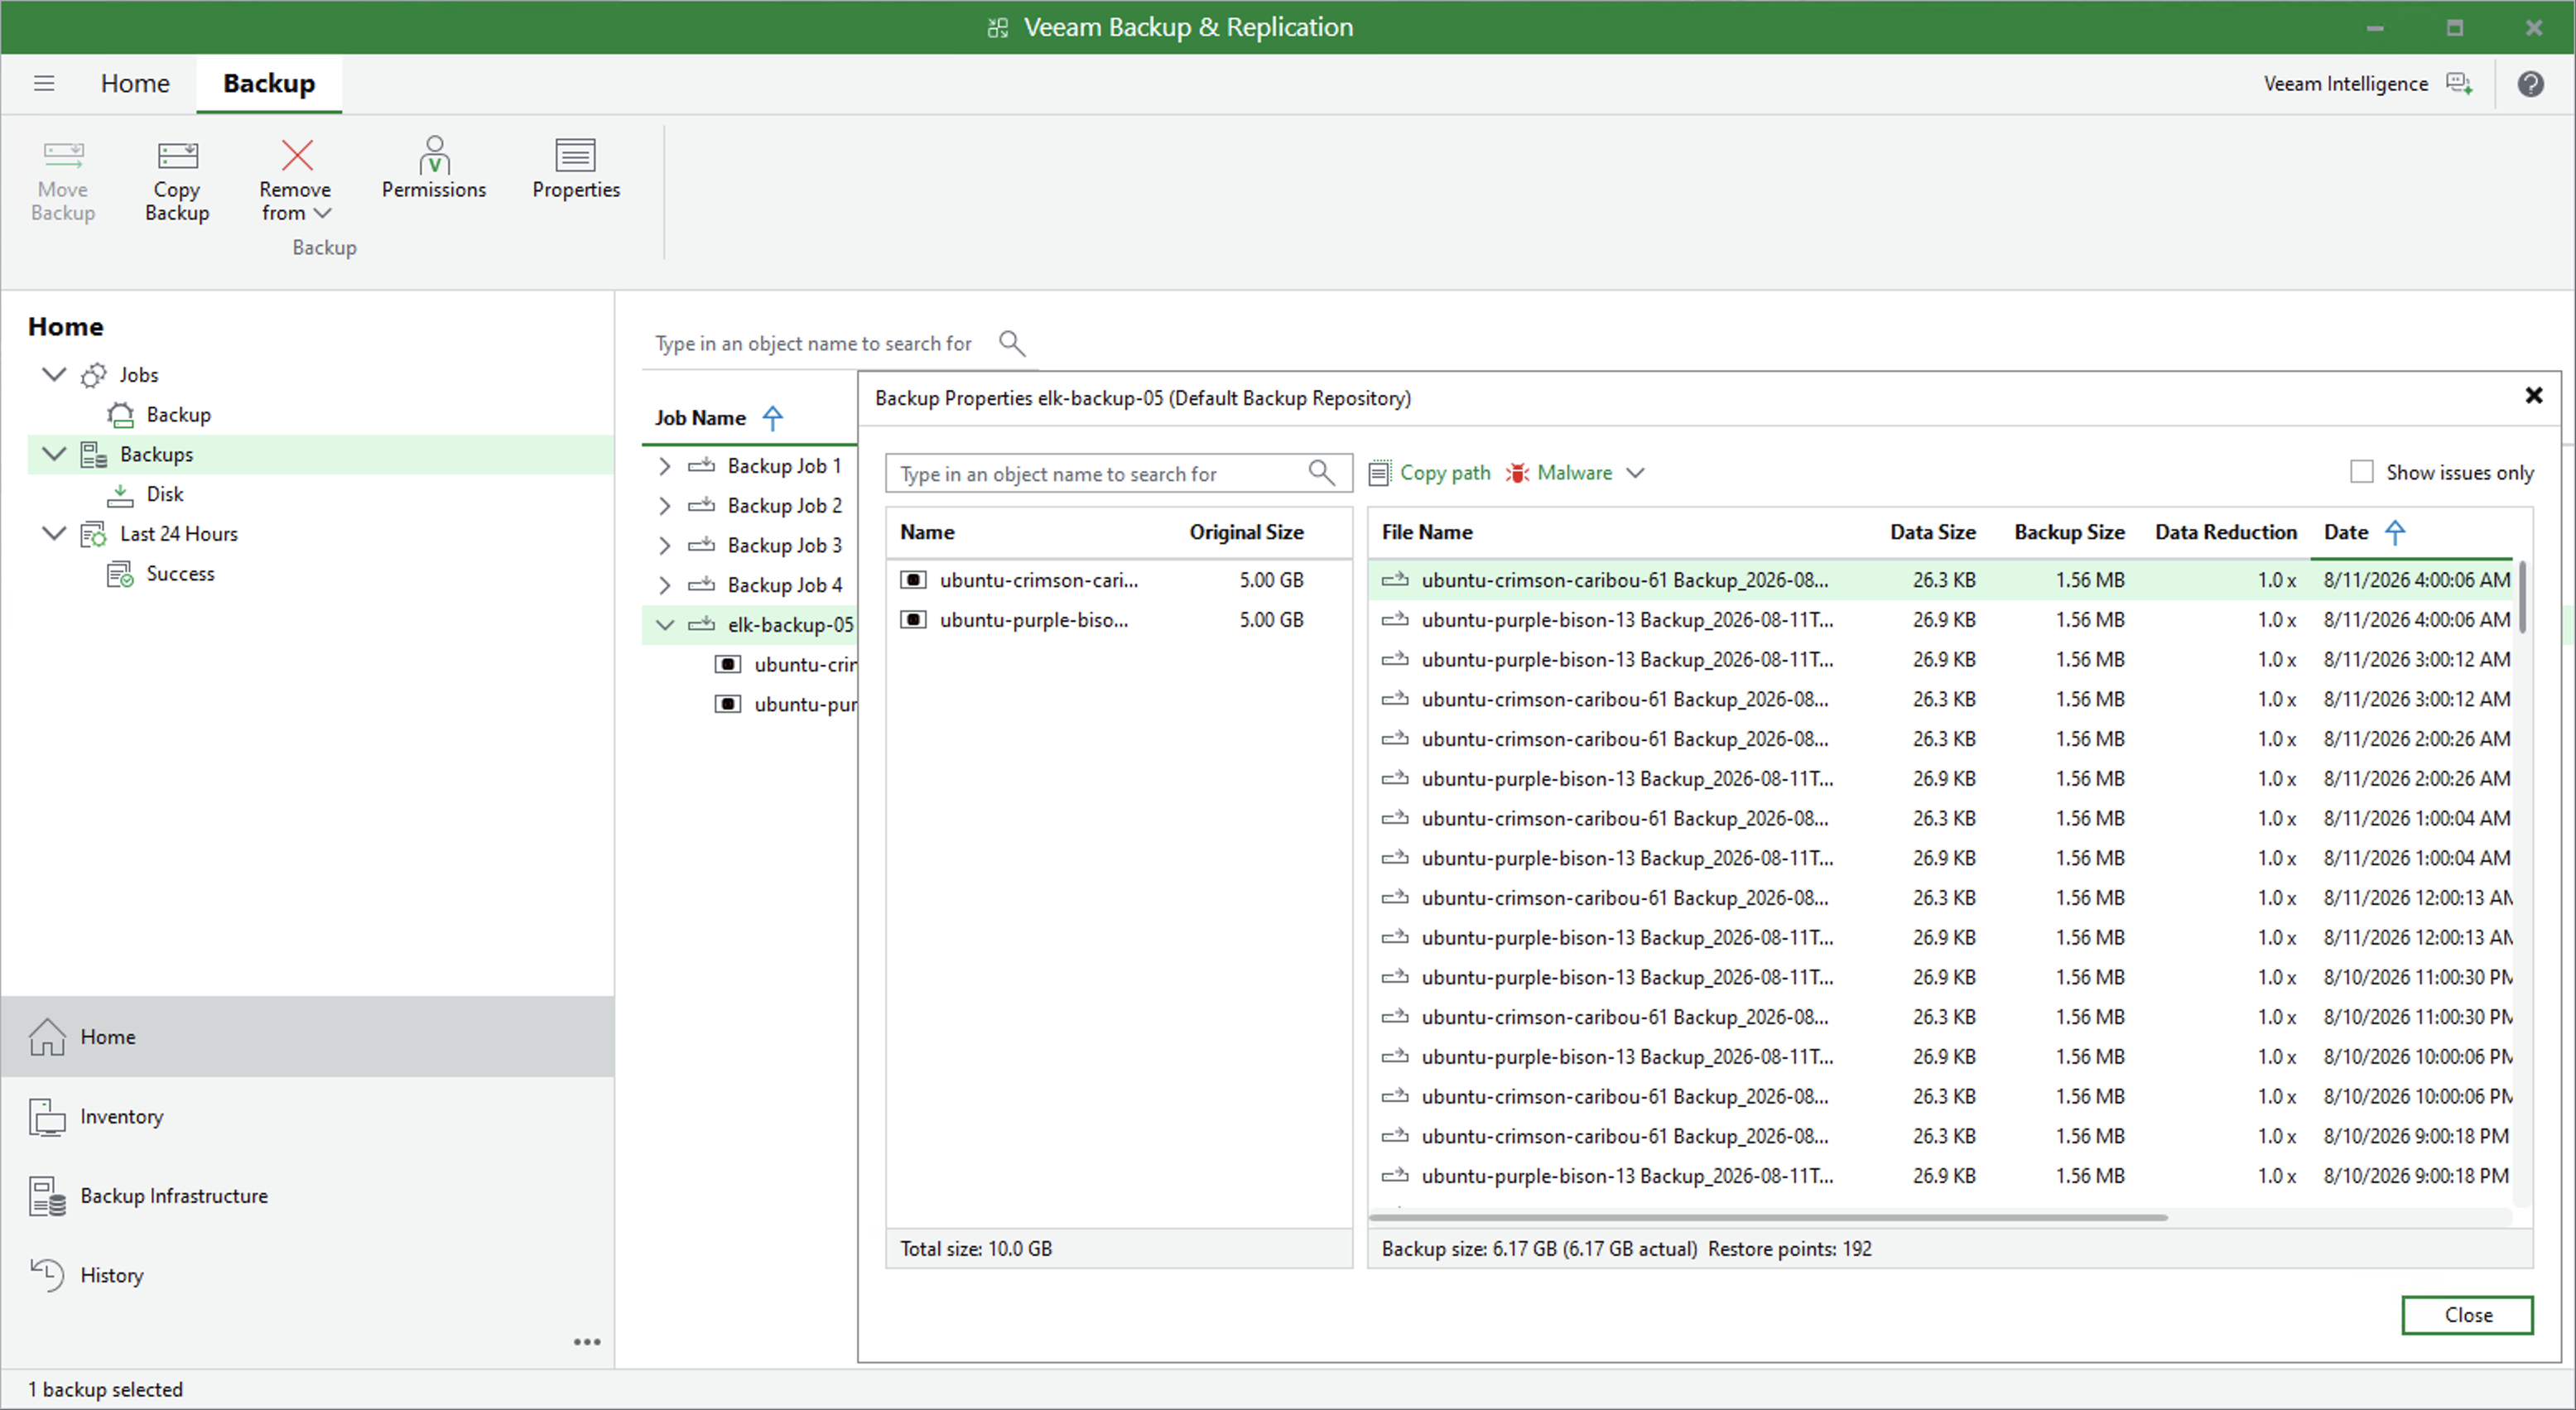2576x1410 pixels.
Task: Click the vertical scrollbar in file list
Action: 2522,597
